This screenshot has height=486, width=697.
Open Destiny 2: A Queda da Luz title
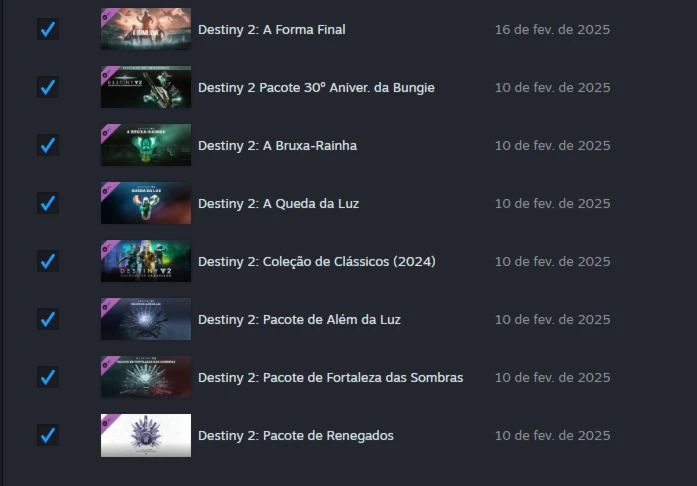(x=278, y=204)
